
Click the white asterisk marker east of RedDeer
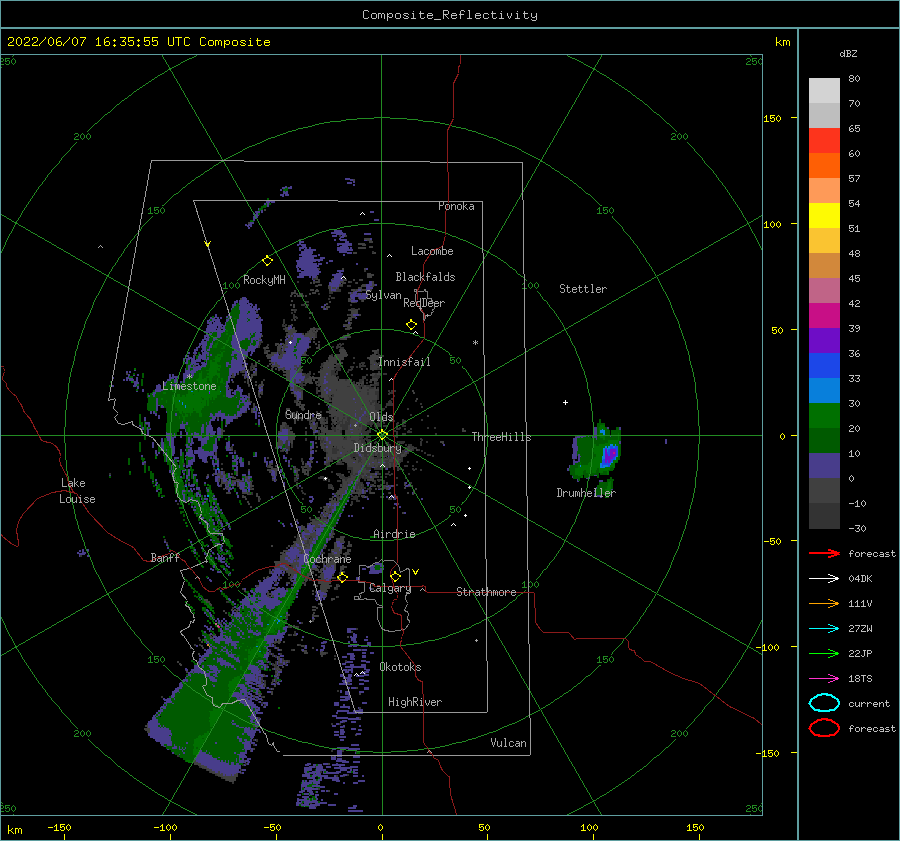tap(475, 343)
